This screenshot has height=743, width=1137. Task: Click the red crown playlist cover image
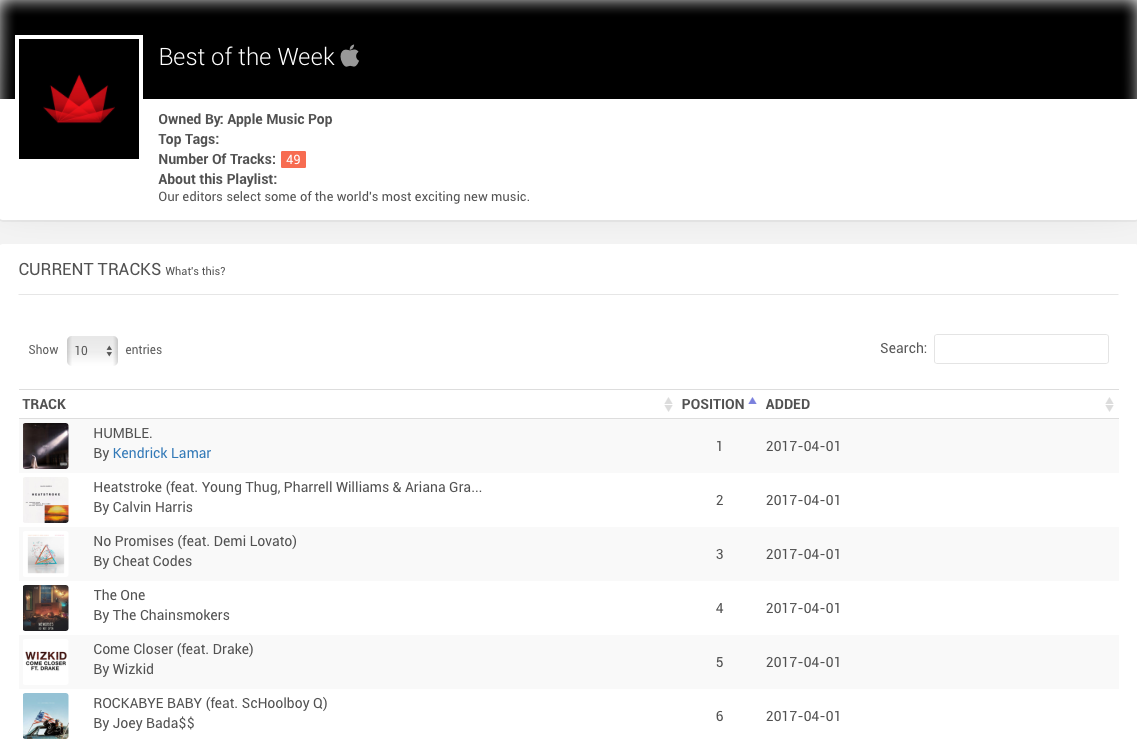79,98
